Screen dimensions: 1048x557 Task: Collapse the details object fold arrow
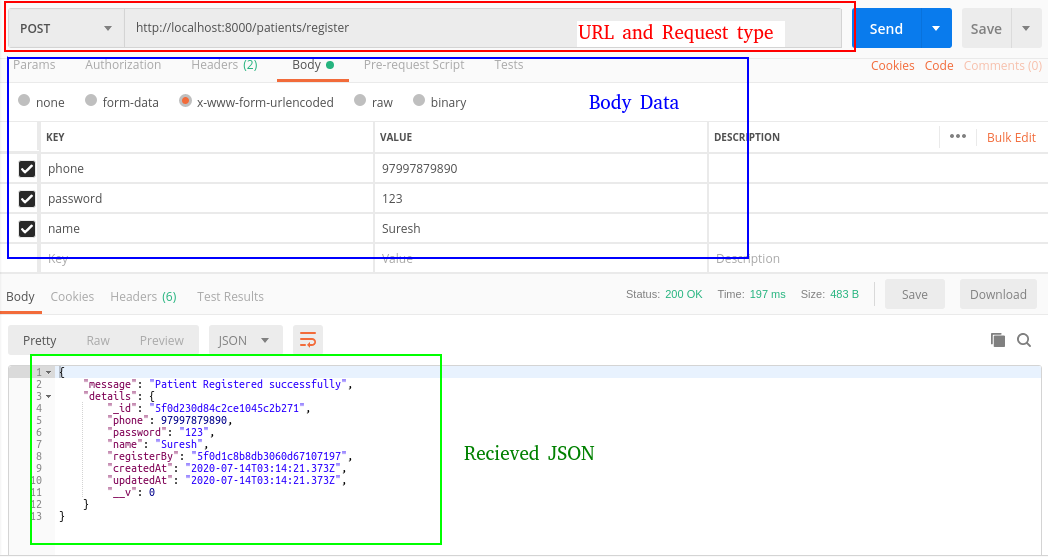tap(49, 397)
